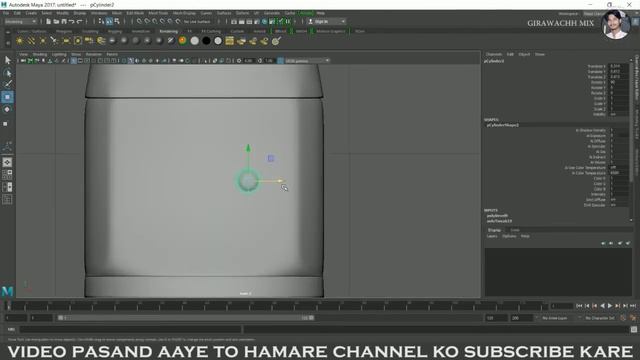The width and height of the screenshot is (640, 360).
Task: Click the spot light shelf icon
Action: [x=54, y=41]
